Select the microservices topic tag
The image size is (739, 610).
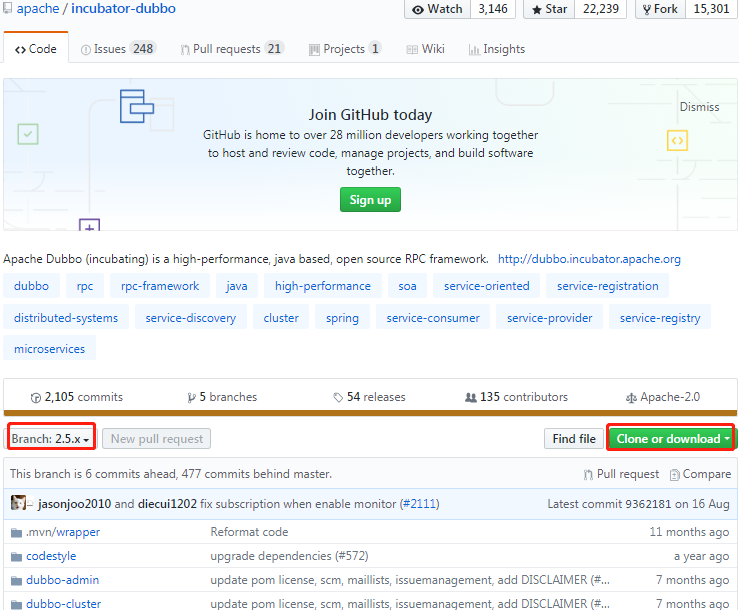click(49, 349)
